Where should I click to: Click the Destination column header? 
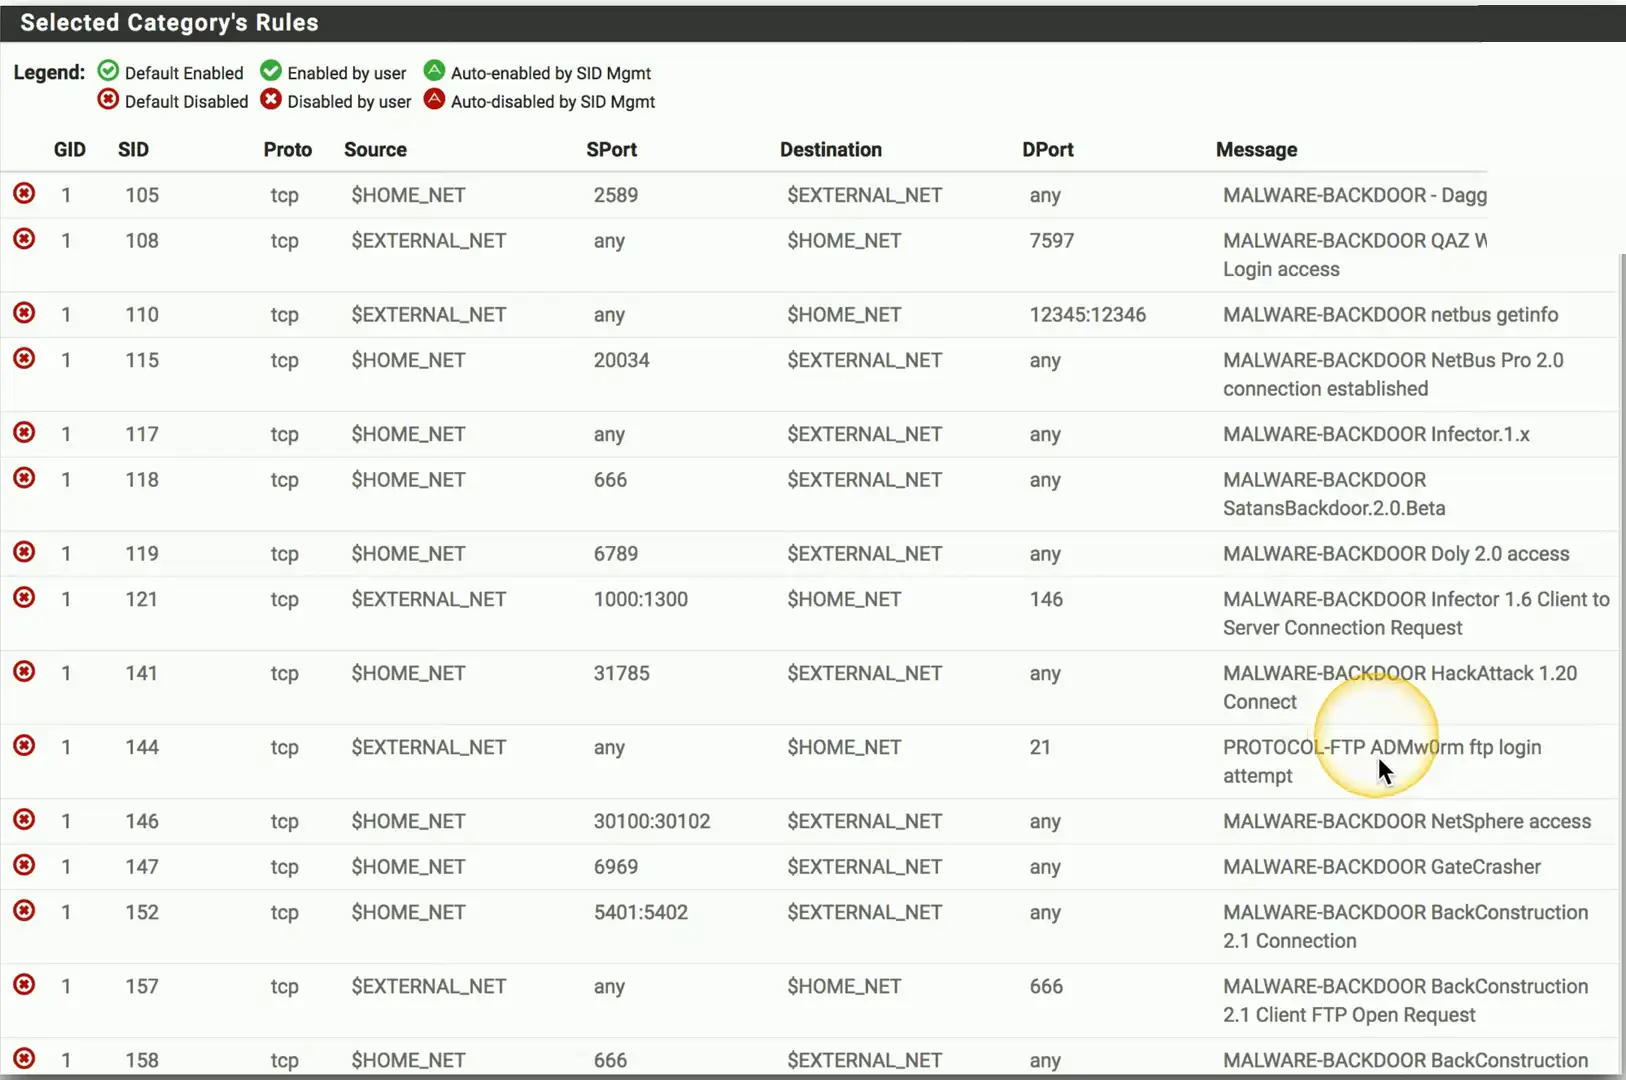point(830,150)
